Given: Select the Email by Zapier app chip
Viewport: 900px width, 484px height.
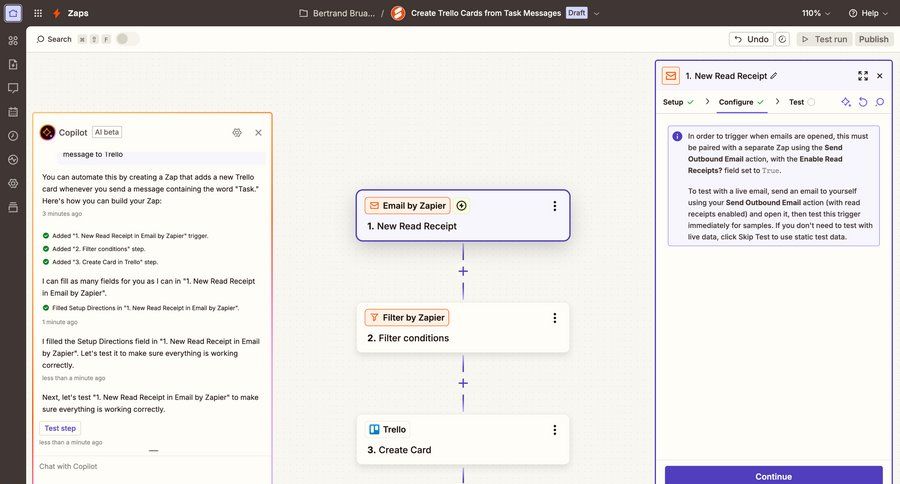Looking at the screenshot, I should 408,206.
